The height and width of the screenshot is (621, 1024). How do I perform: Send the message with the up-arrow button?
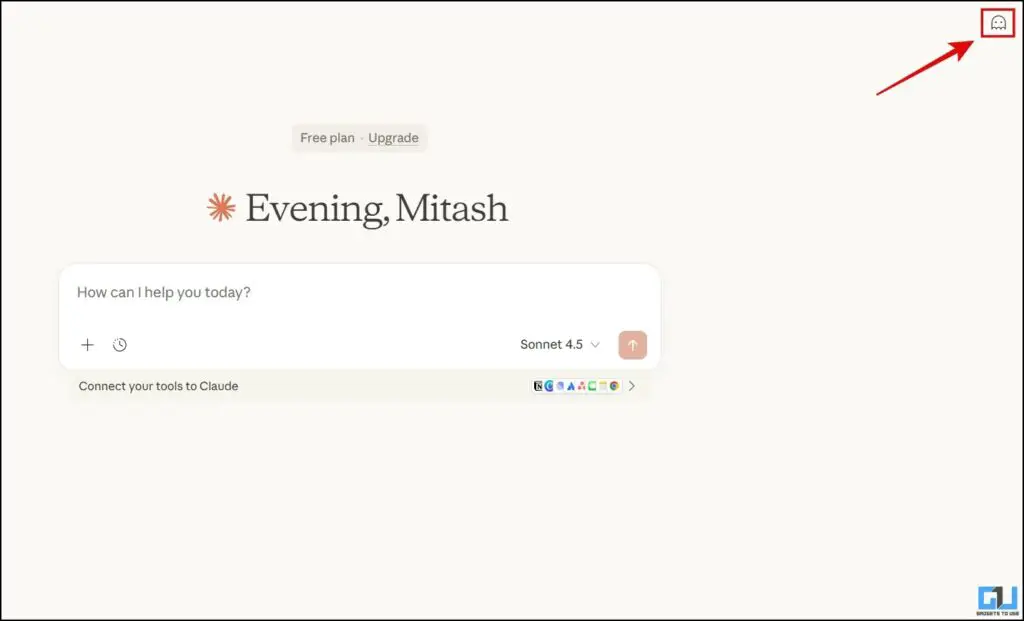(632, 344)
